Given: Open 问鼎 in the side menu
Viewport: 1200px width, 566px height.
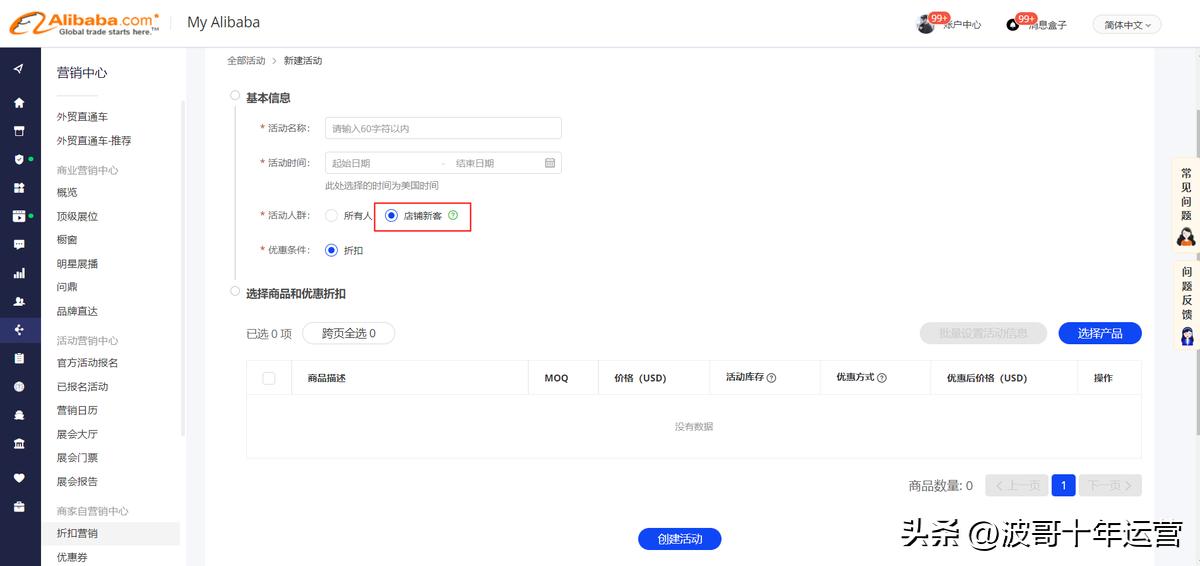Looking at the screenshot, I should click(x=67, y=287).
